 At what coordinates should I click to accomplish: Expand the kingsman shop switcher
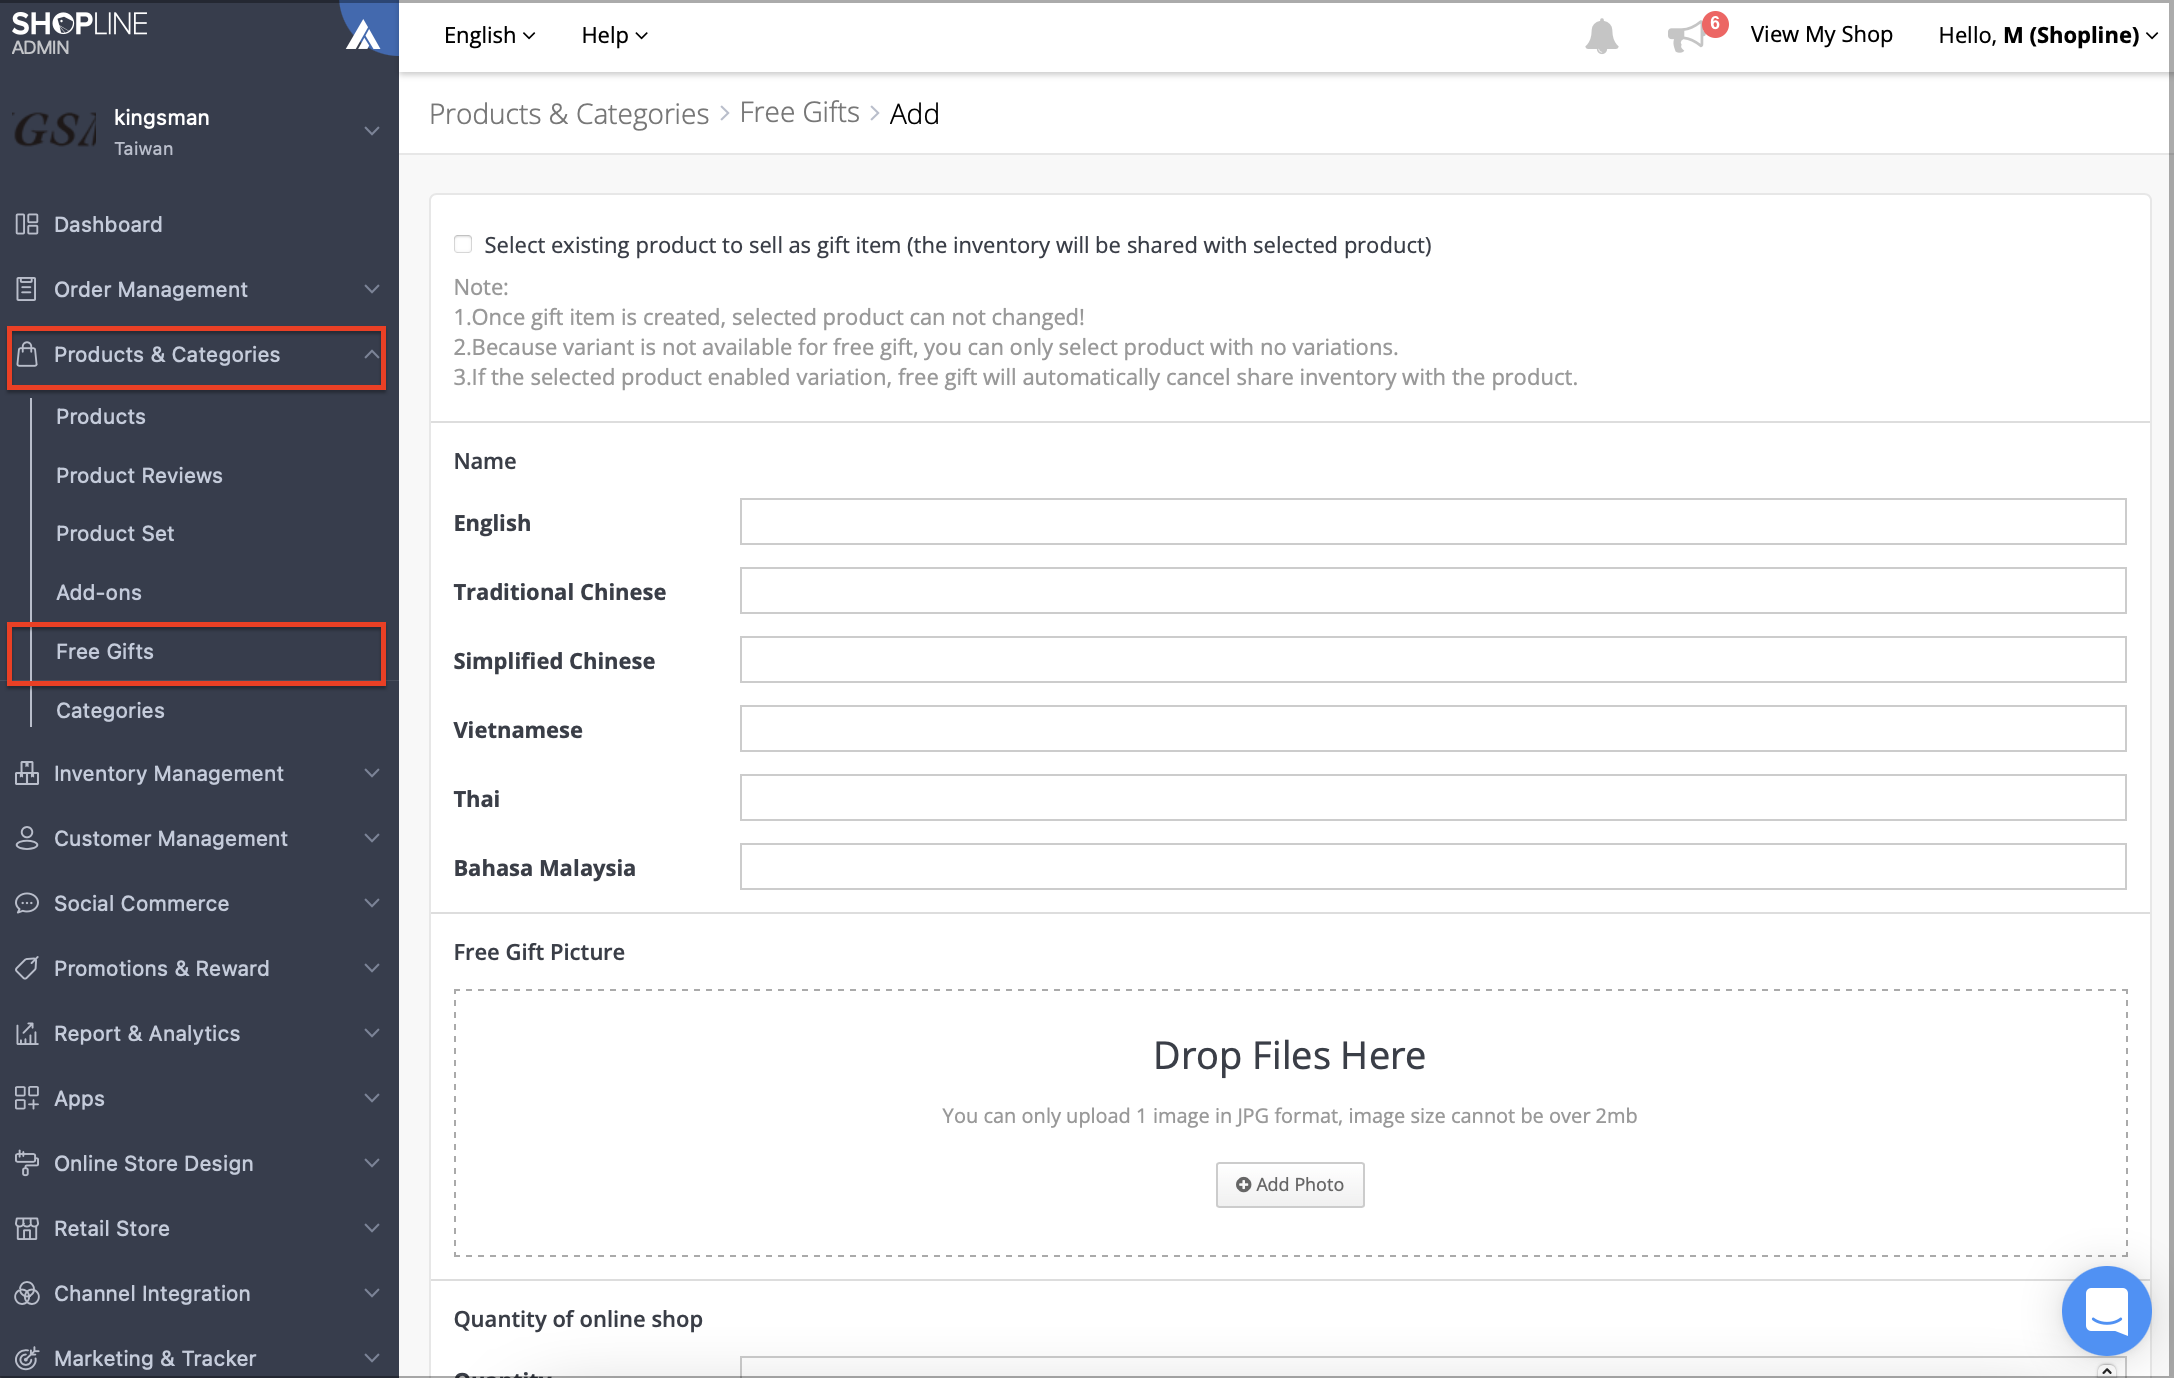pyautogui.click(x=372, y=131)
